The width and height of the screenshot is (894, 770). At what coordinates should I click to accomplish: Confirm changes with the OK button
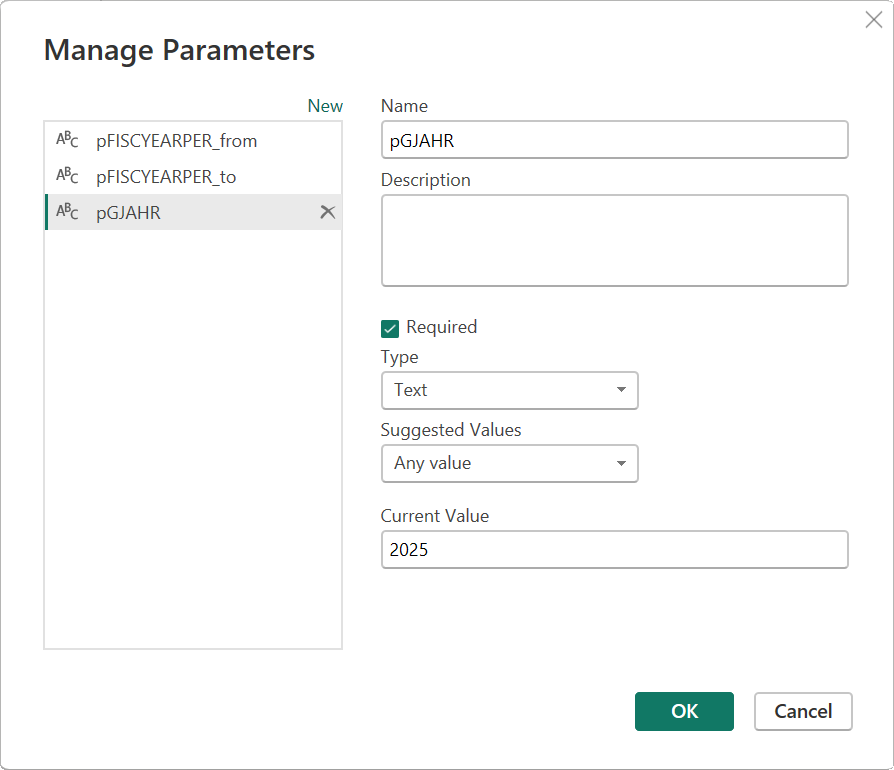pos(684,711)
